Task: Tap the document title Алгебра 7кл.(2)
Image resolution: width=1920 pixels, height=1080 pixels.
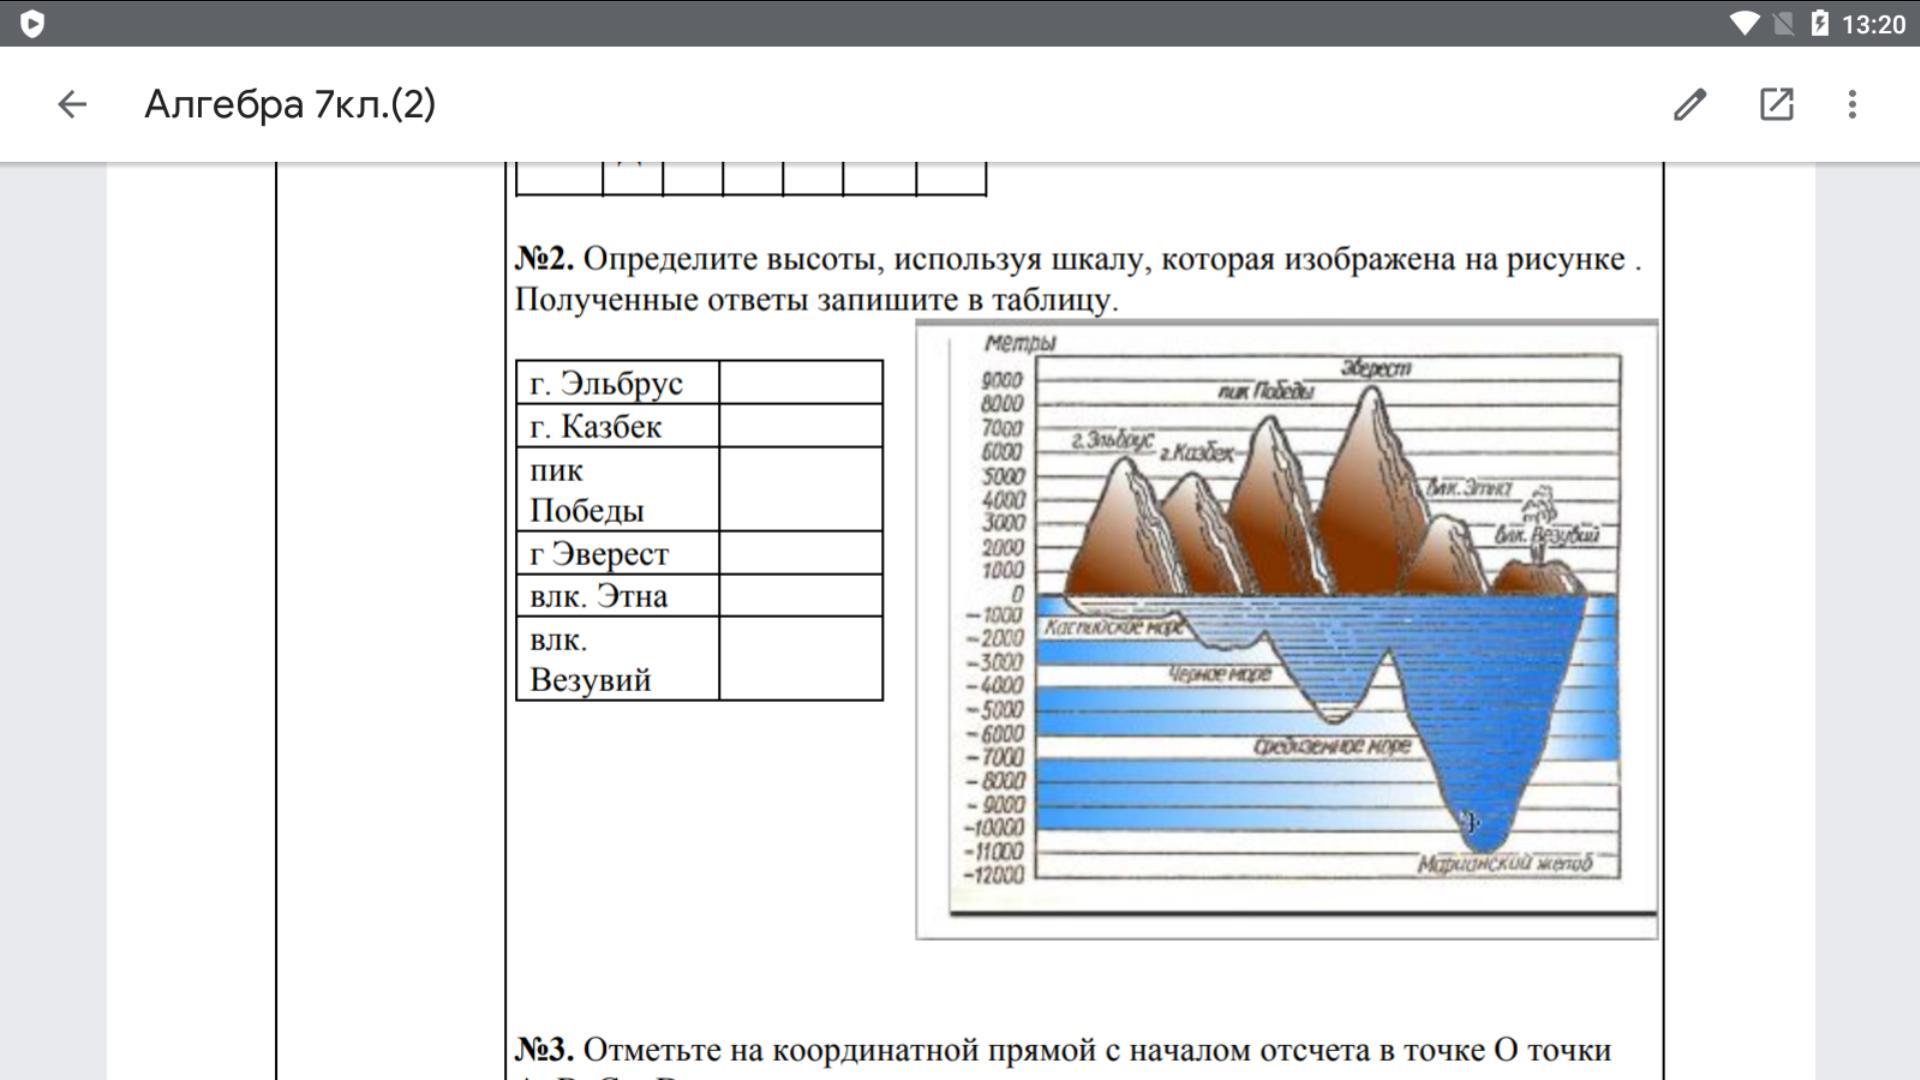Action: point(290,104)
